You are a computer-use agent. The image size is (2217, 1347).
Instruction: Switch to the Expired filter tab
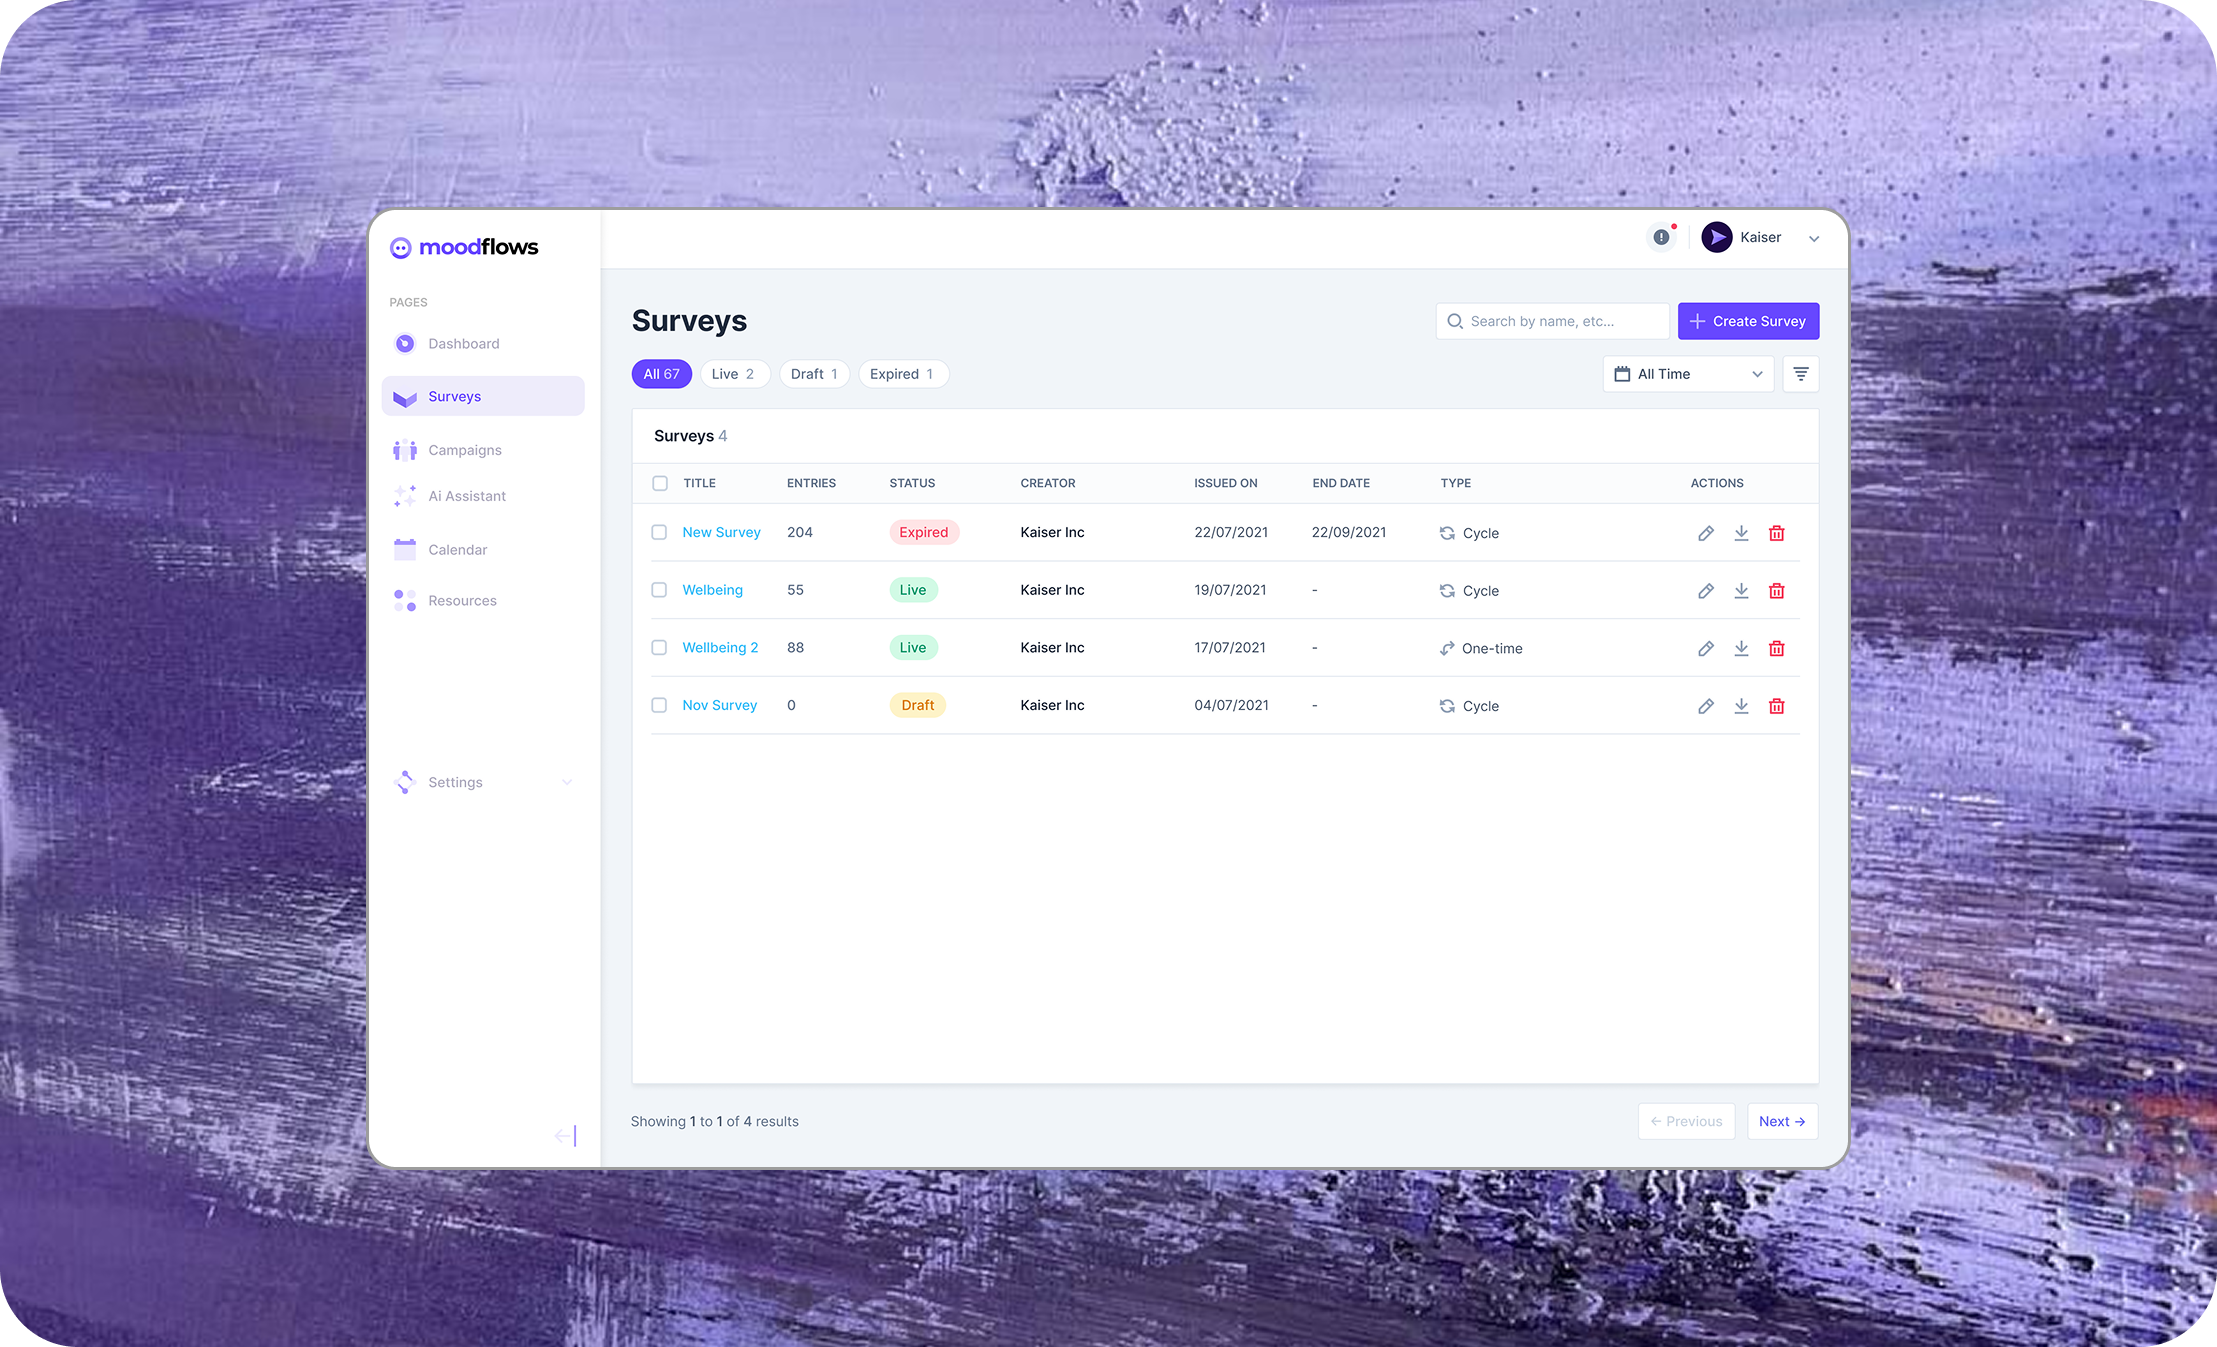click(x=902, y=374)
